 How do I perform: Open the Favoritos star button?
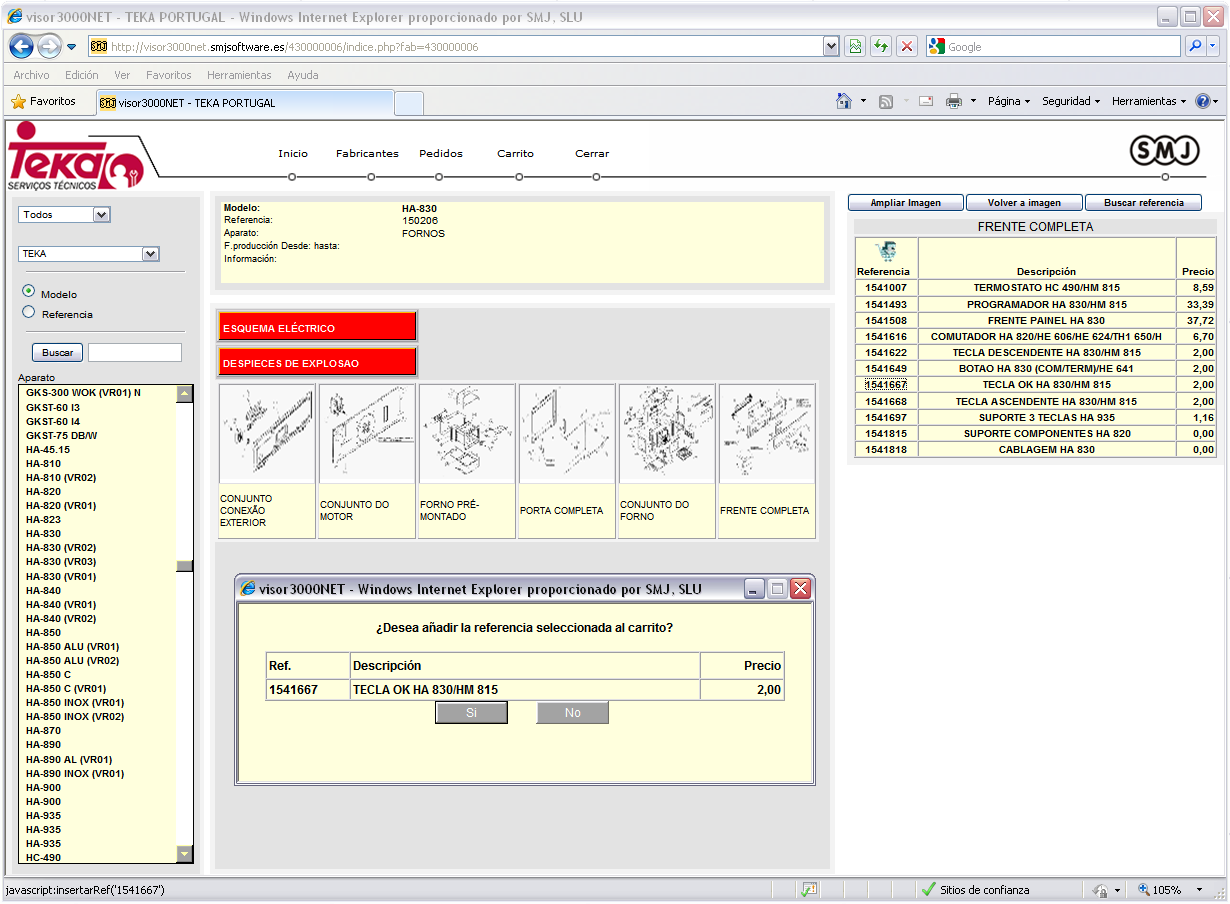(44, 101)
